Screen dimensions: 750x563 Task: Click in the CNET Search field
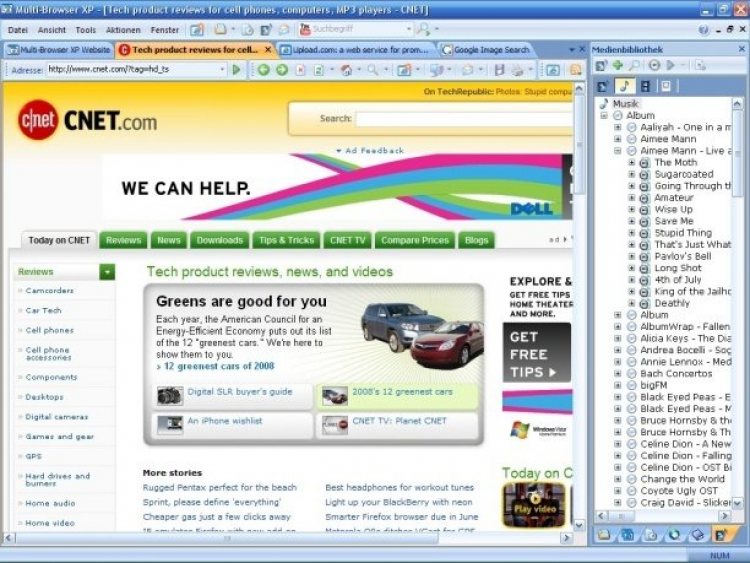coord(464,119)
